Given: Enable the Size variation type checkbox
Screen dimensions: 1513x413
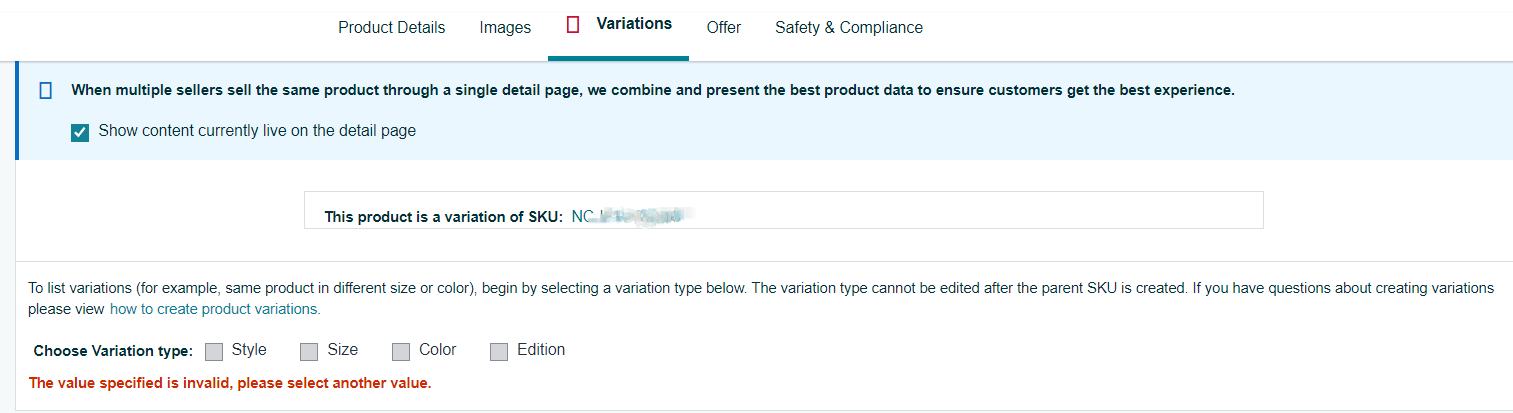Looking at the screenshot, I should [x=309, y=351].
